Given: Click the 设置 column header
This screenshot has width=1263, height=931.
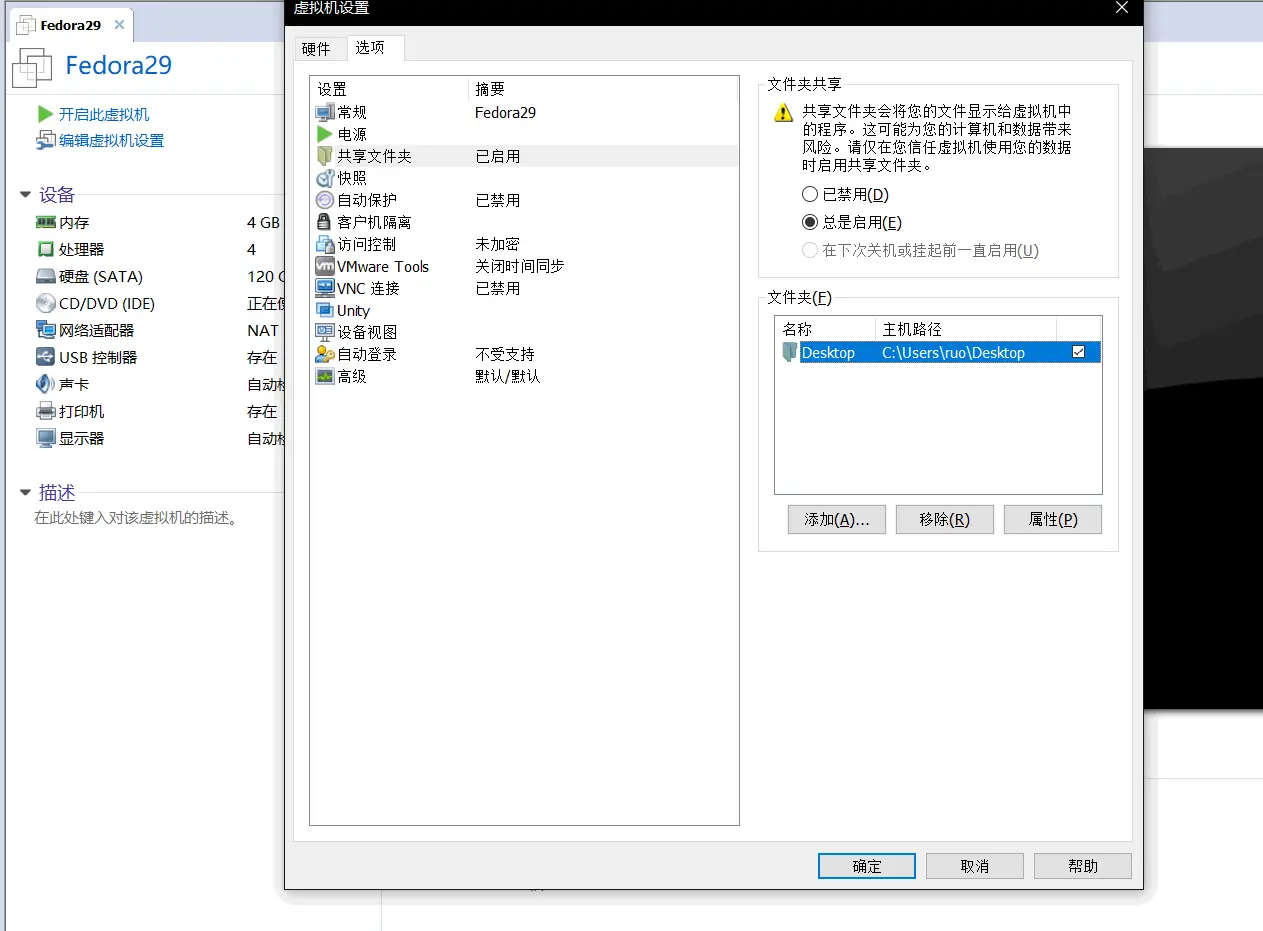Looking at the screenshot, I should click(389, 89).
